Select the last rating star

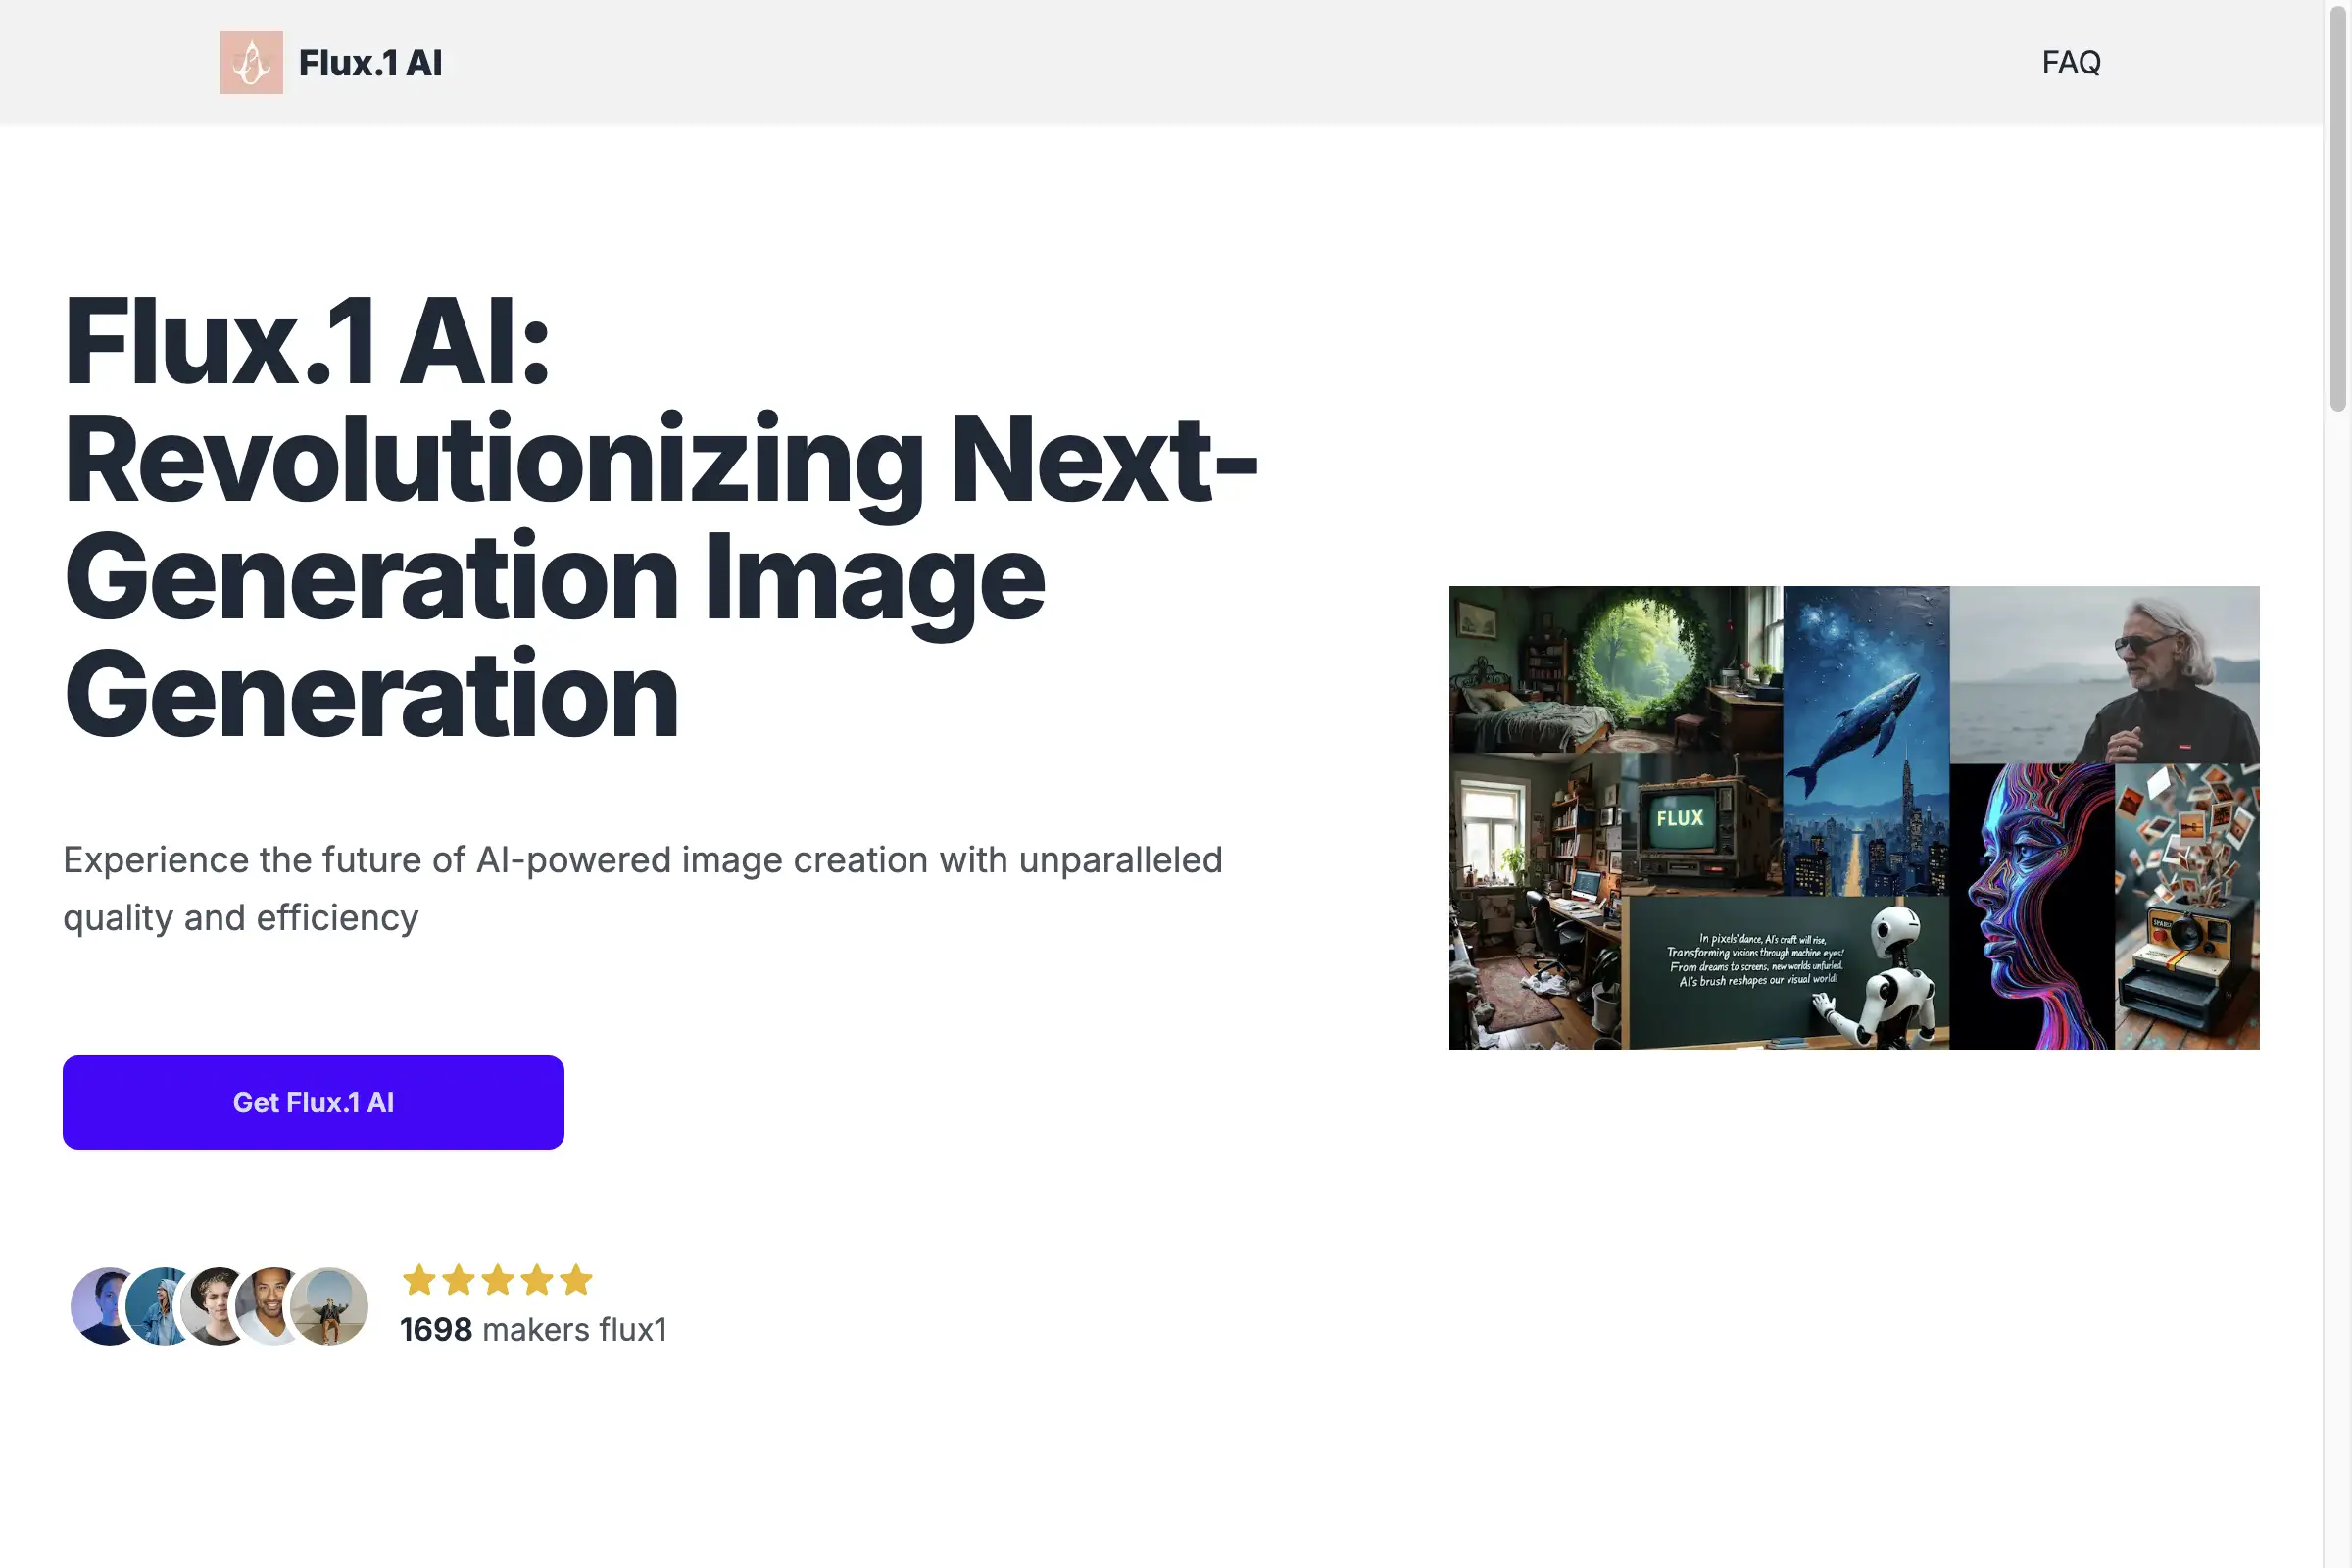(x=578, y=1280)
